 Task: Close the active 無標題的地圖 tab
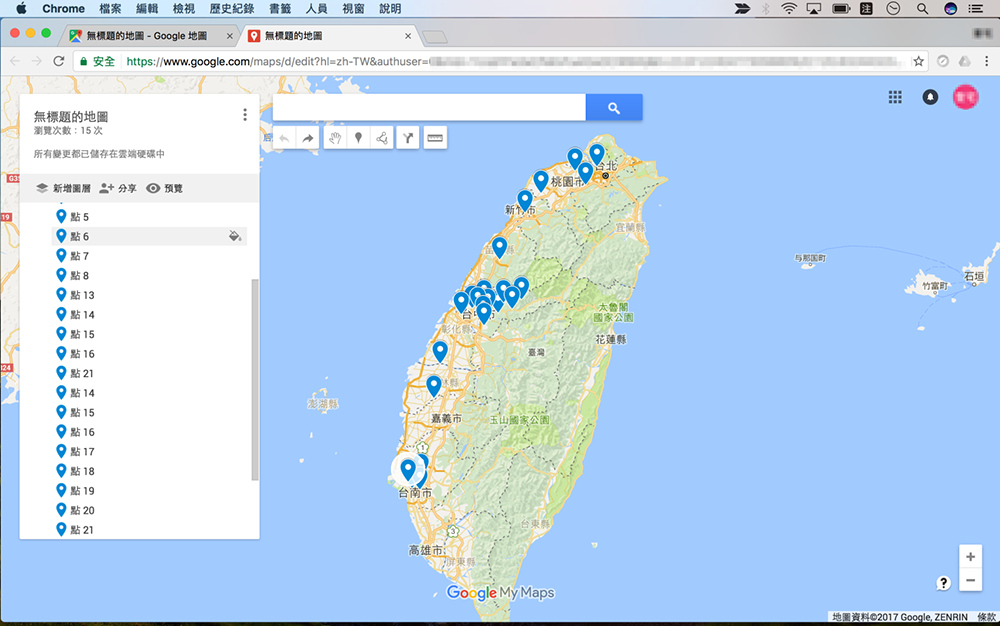point(408,36)
